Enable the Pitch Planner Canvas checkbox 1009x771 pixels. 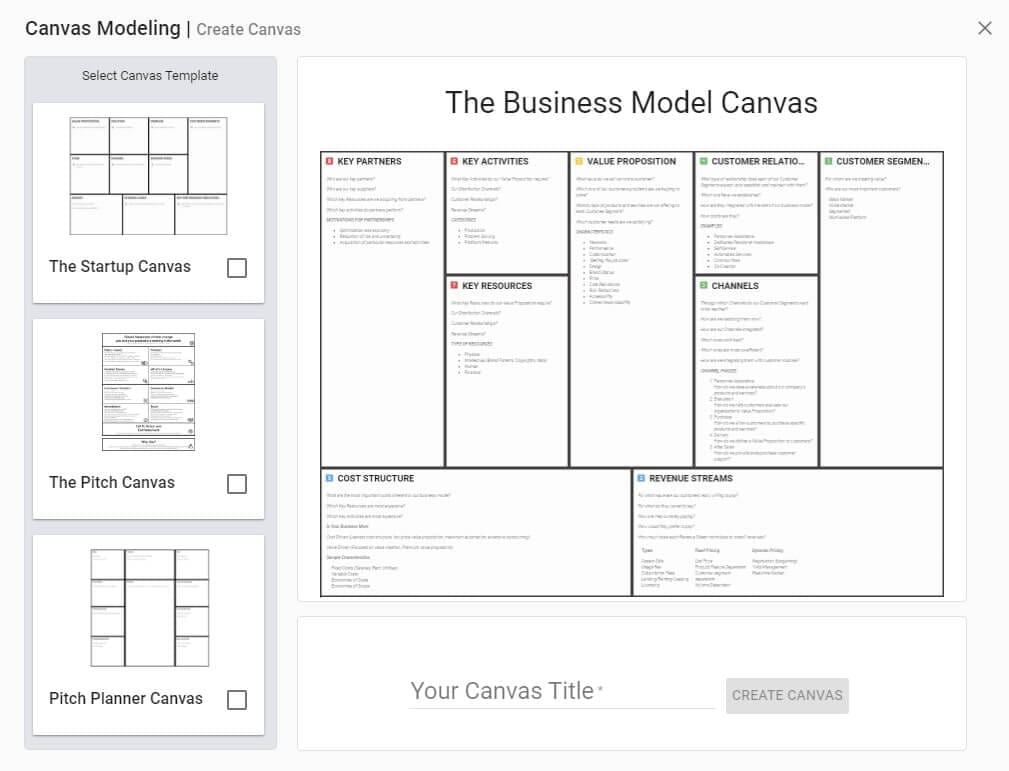237,700
